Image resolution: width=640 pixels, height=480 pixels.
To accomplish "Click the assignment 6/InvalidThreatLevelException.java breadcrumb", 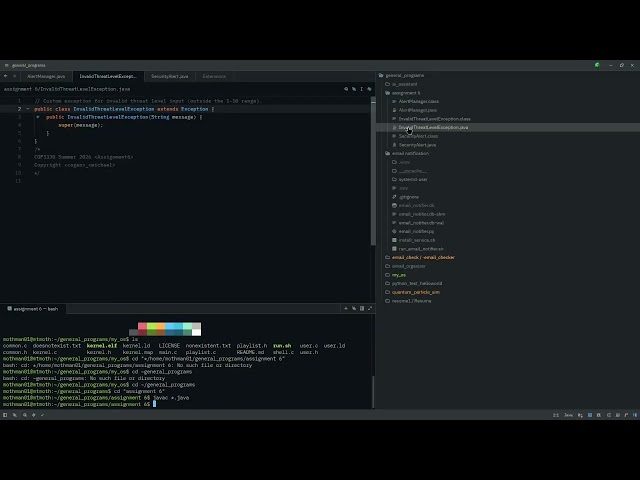I will coord(67,89).
